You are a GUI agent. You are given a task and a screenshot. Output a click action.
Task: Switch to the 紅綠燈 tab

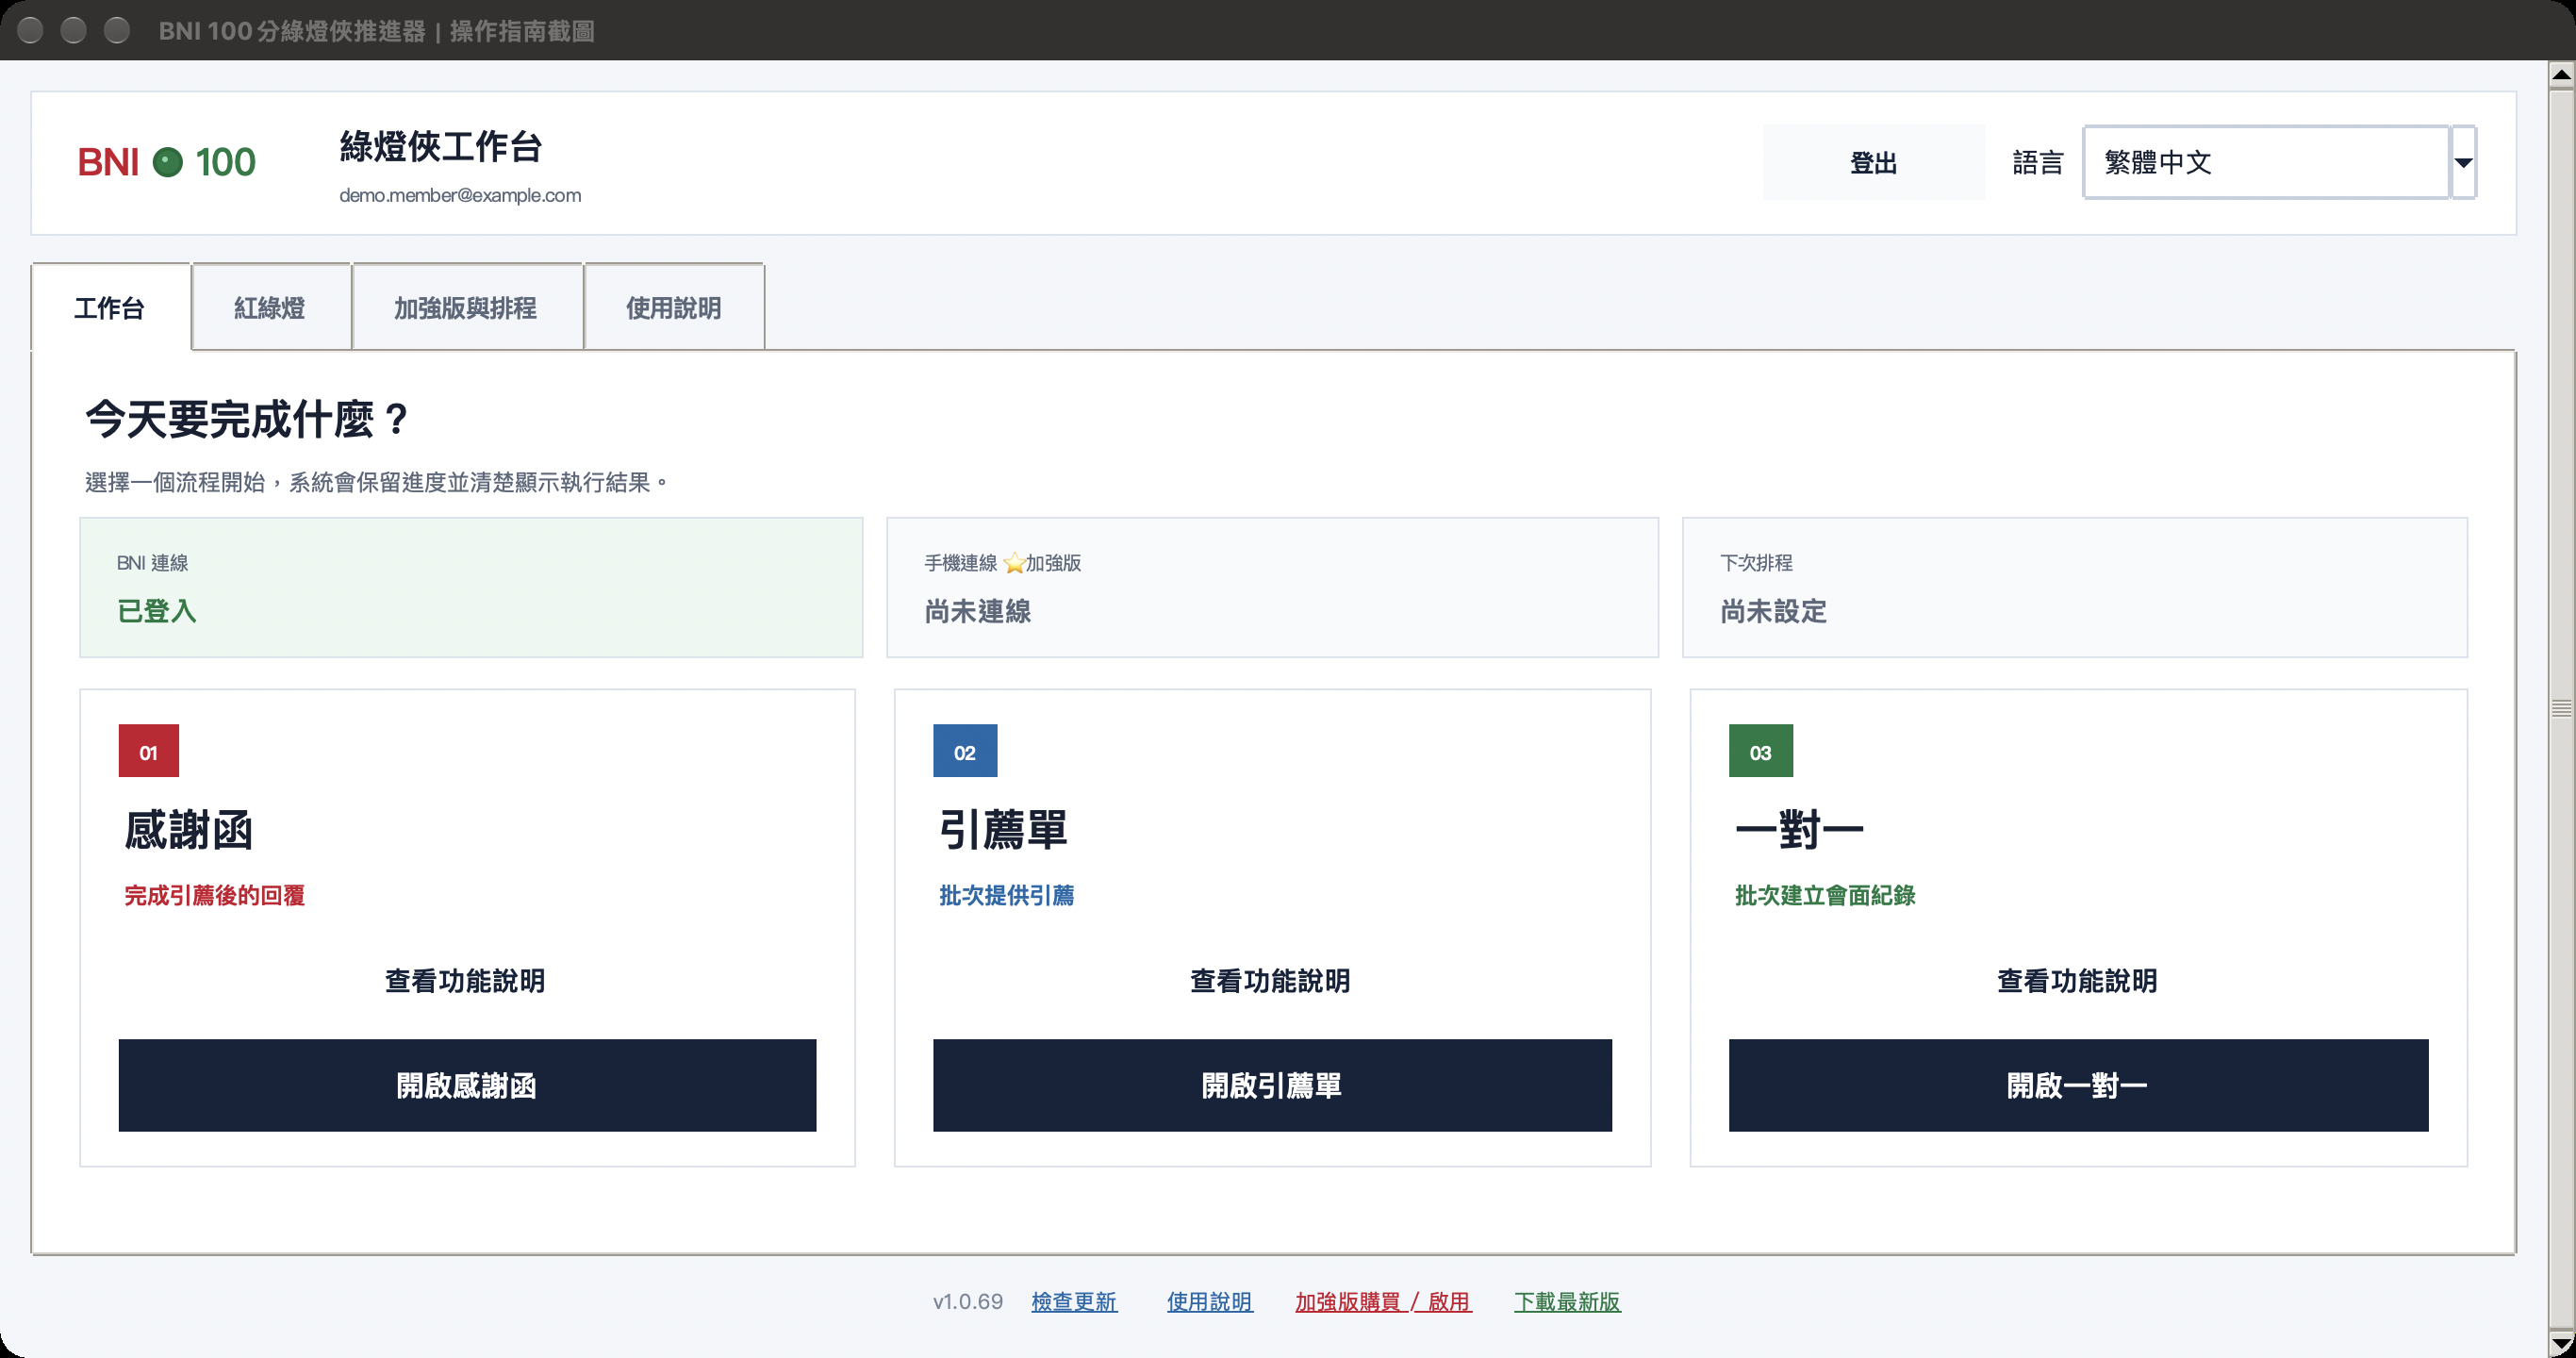[270, 307]
